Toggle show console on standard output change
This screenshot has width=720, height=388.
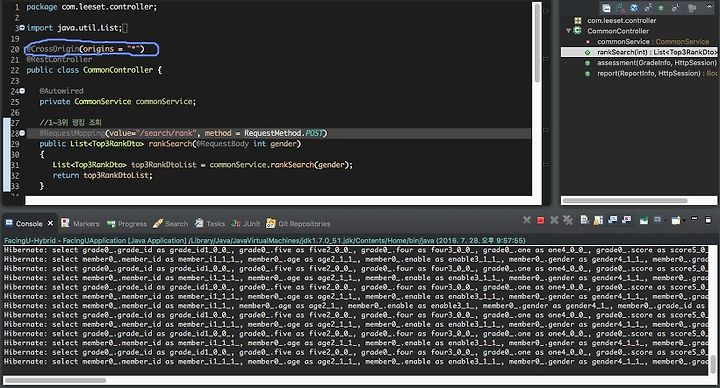click(x=613, y=220)
